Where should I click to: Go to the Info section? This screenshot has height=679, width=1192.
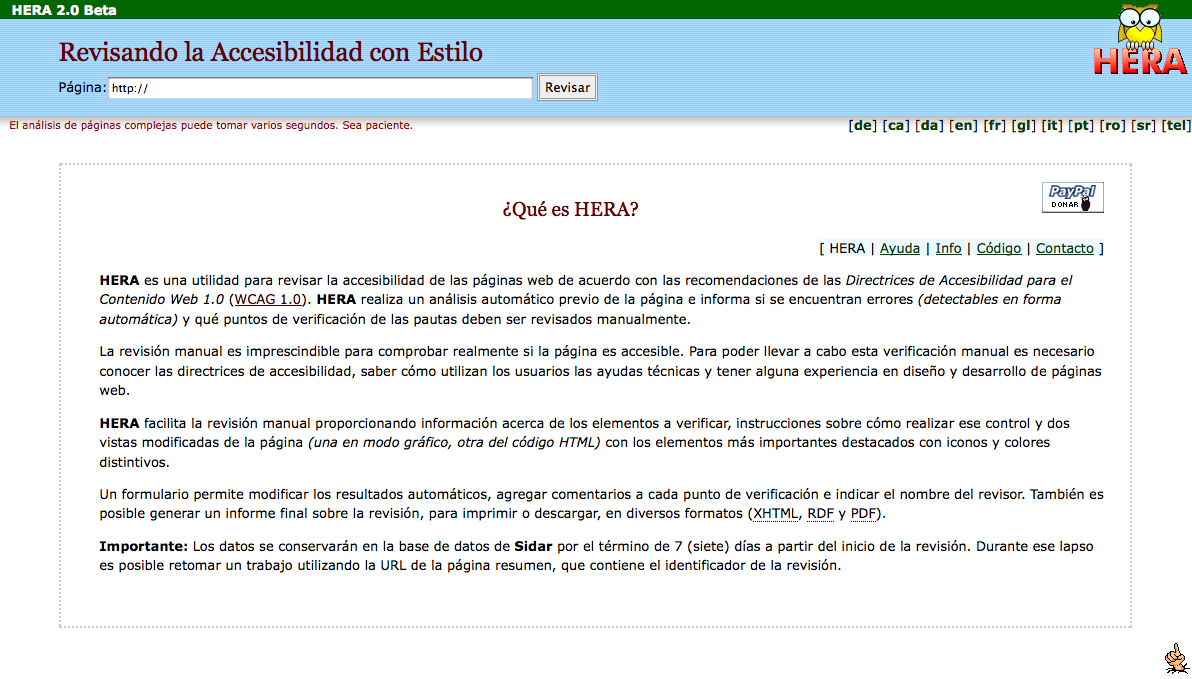[948, 248]
